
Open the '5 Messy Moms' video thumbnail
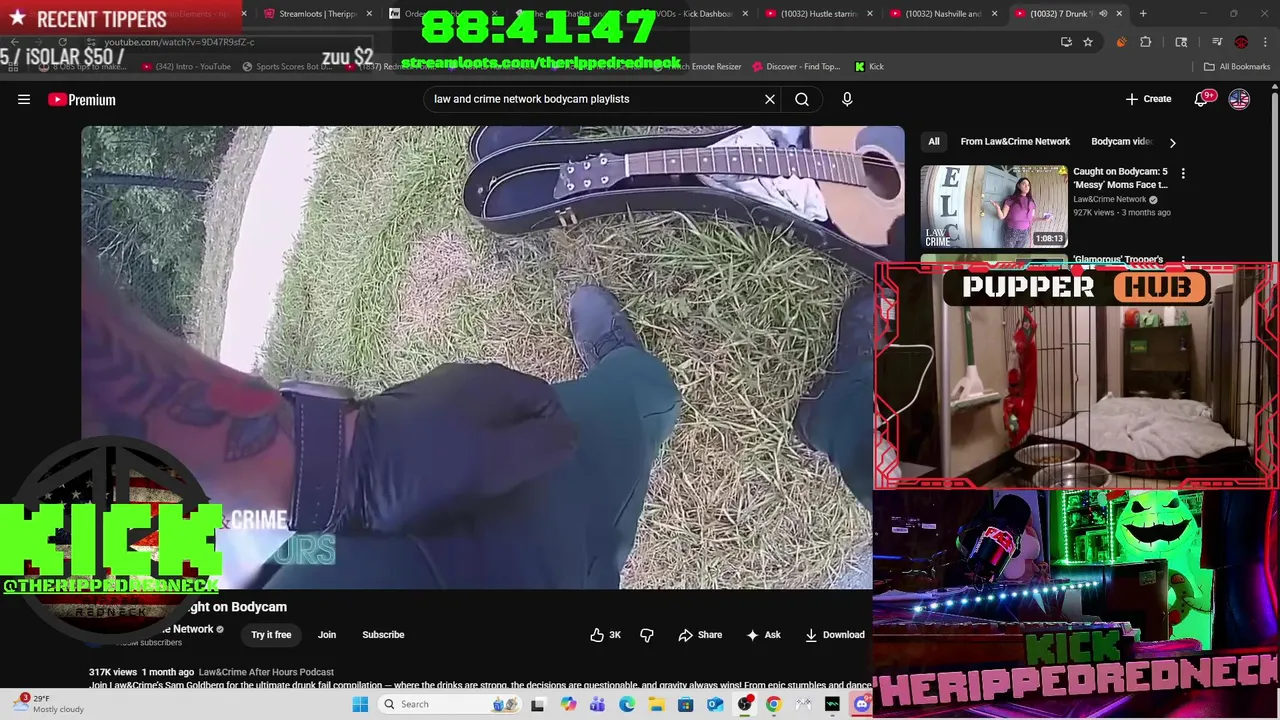(994, 206)
